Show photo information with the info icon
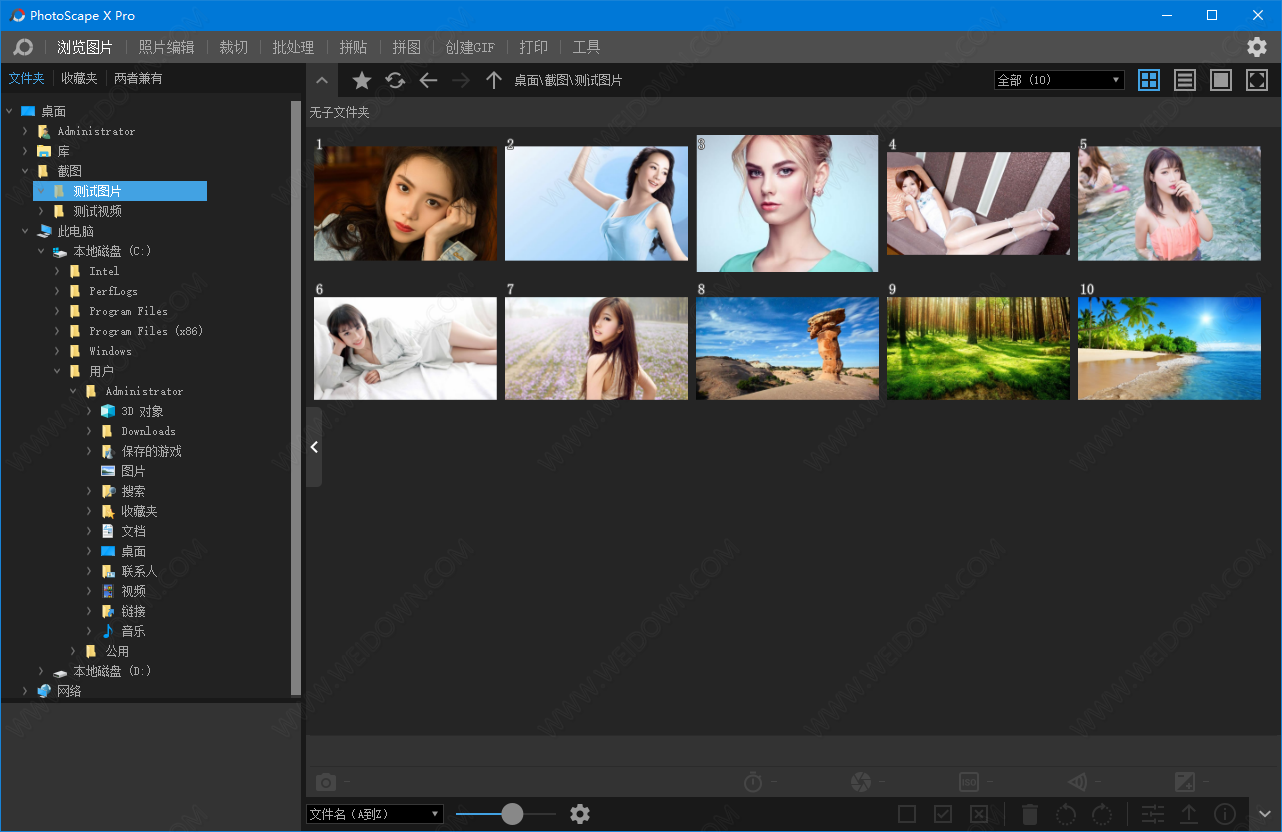Image resolution: width=1282 pixels, height=832 pixels. [x=1225, y=814]
